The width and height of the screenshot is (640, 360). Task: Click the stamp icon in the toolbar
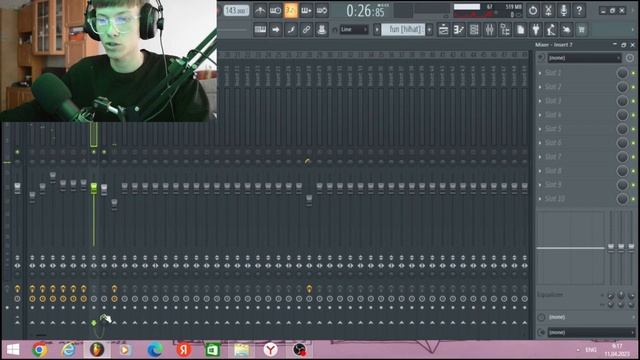(x=322, y=29)
